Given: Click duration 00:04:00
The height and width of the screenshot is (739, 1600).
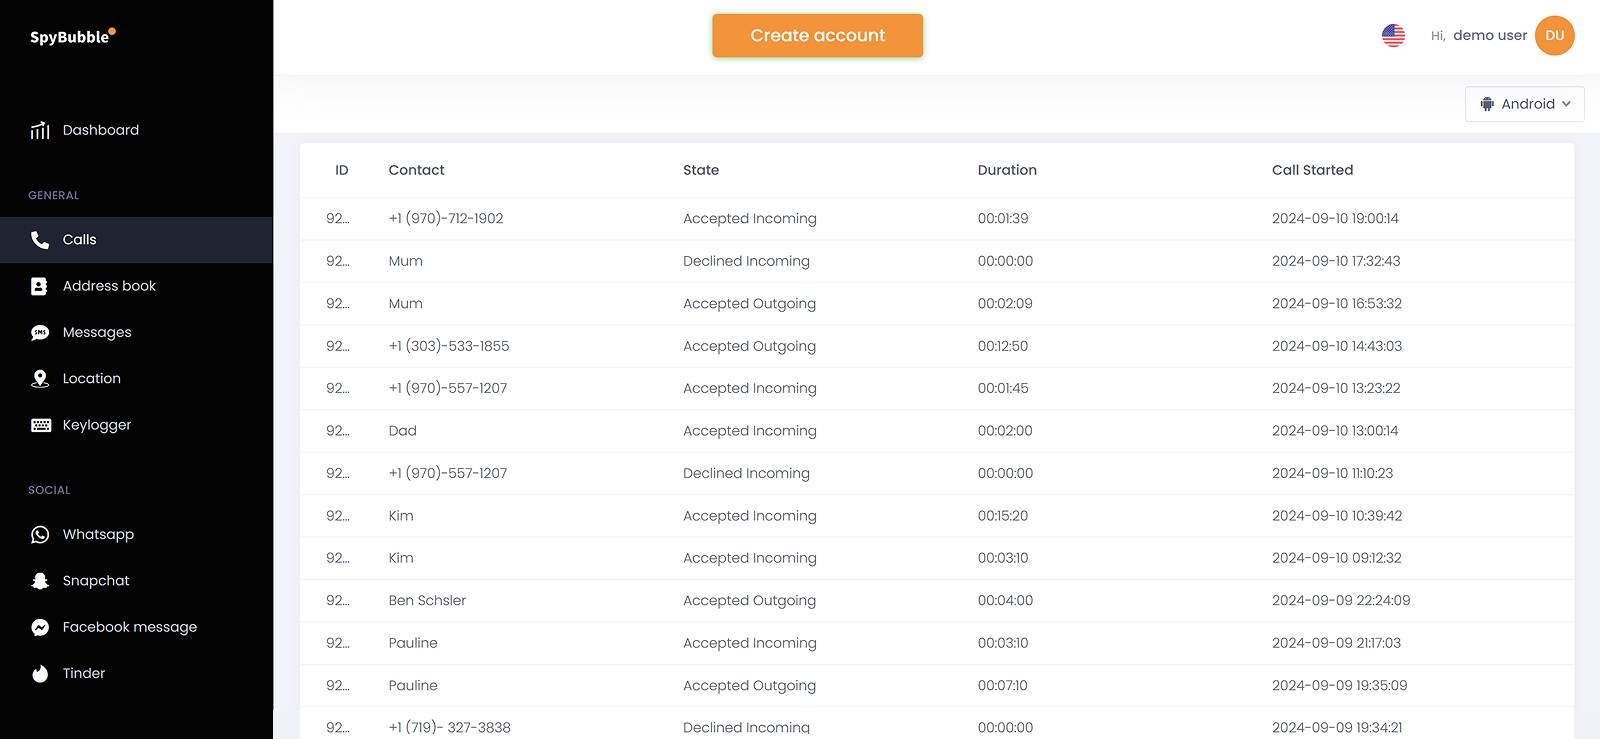Looking at the screenshot, I should point(1005,601).
